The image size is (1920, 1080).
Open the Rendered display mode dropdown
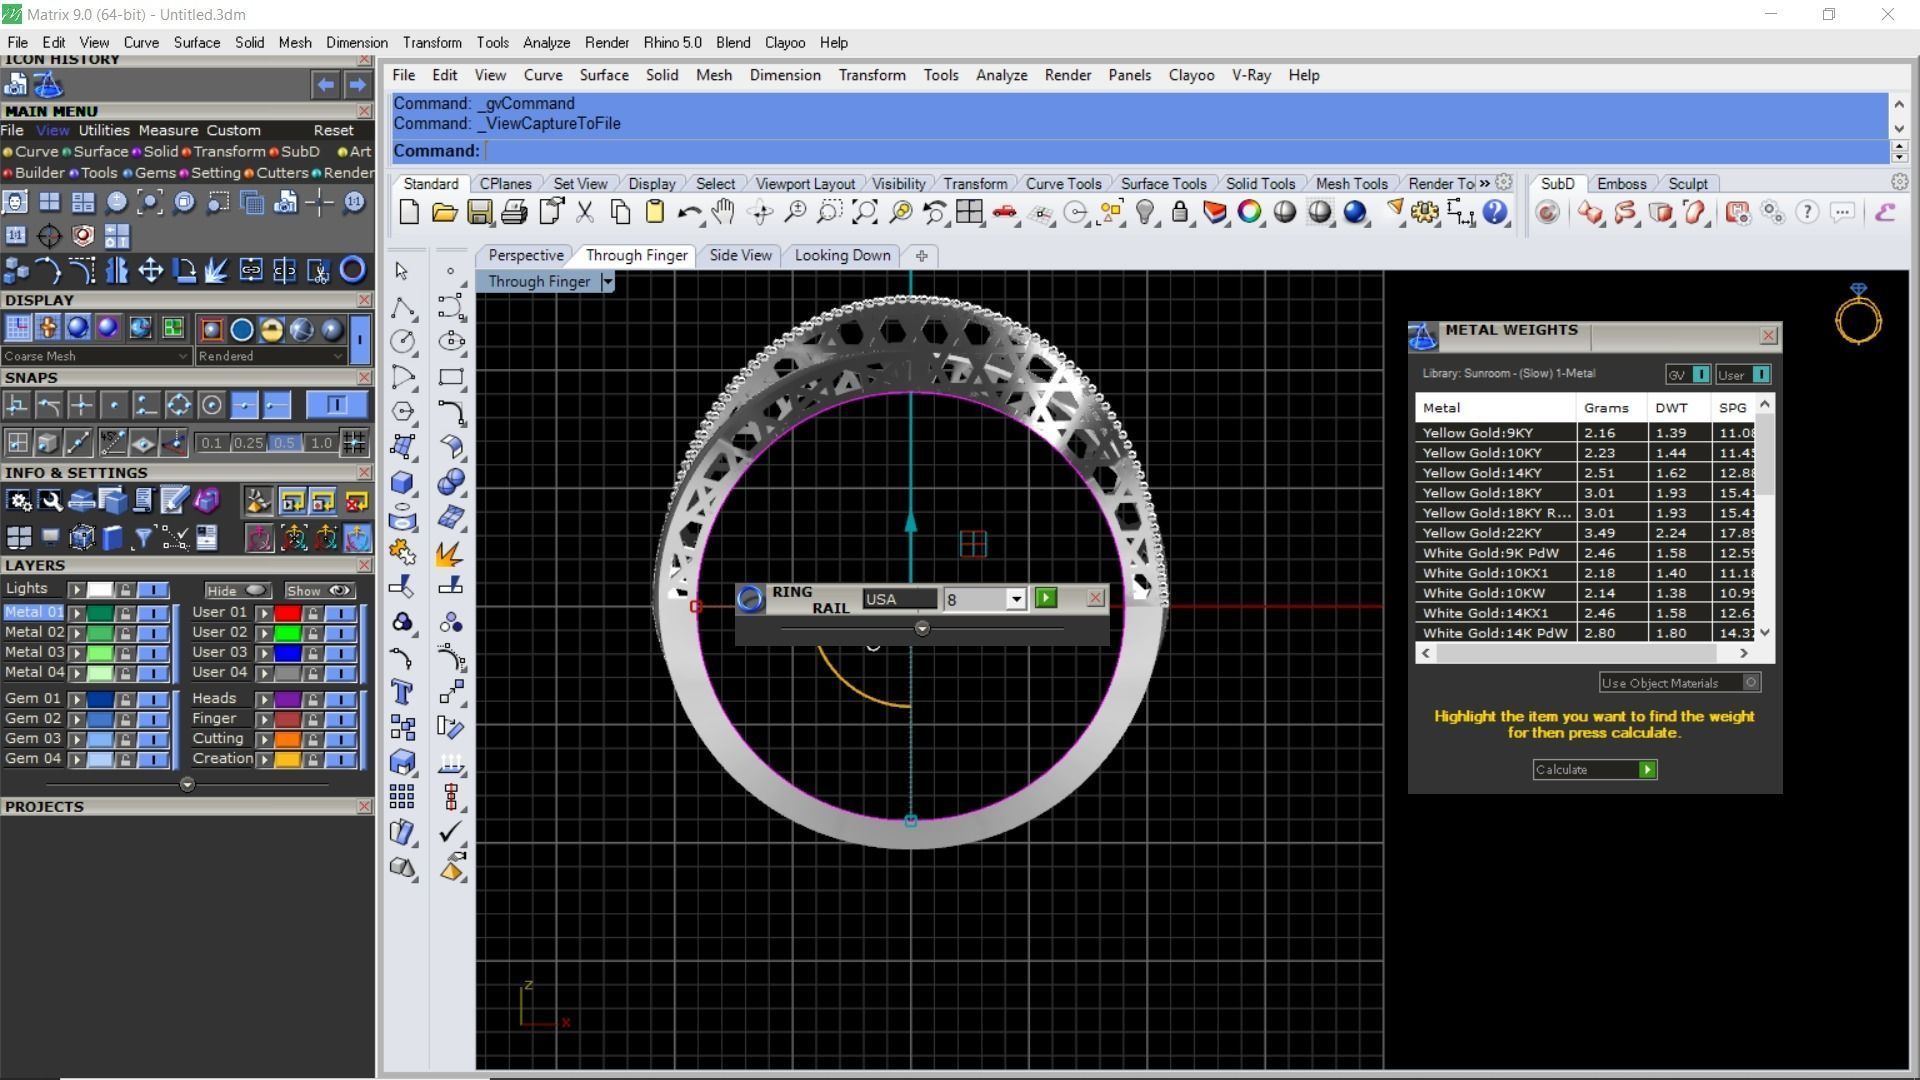pyautogui.click(x=270, y=356)
